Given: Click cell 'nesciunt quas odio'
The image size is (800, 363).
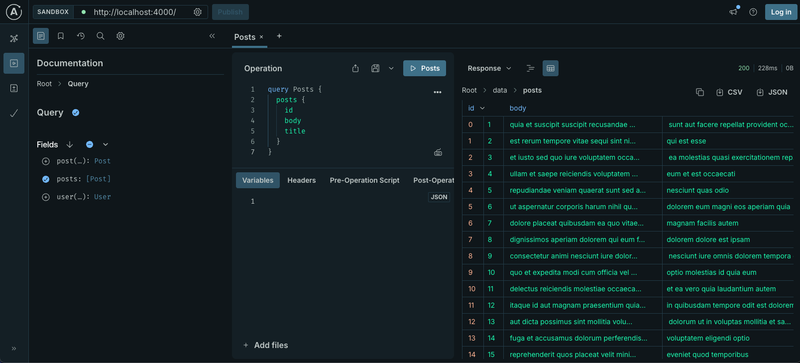Looking at the screenshot, I should coord(697,190).
